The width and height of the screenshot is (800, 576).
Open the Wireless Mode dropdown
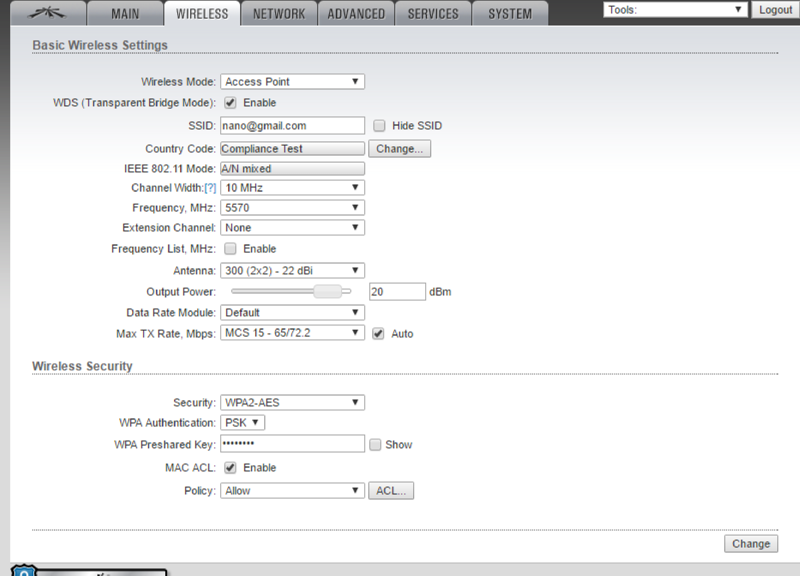click(x=292, y=82)
